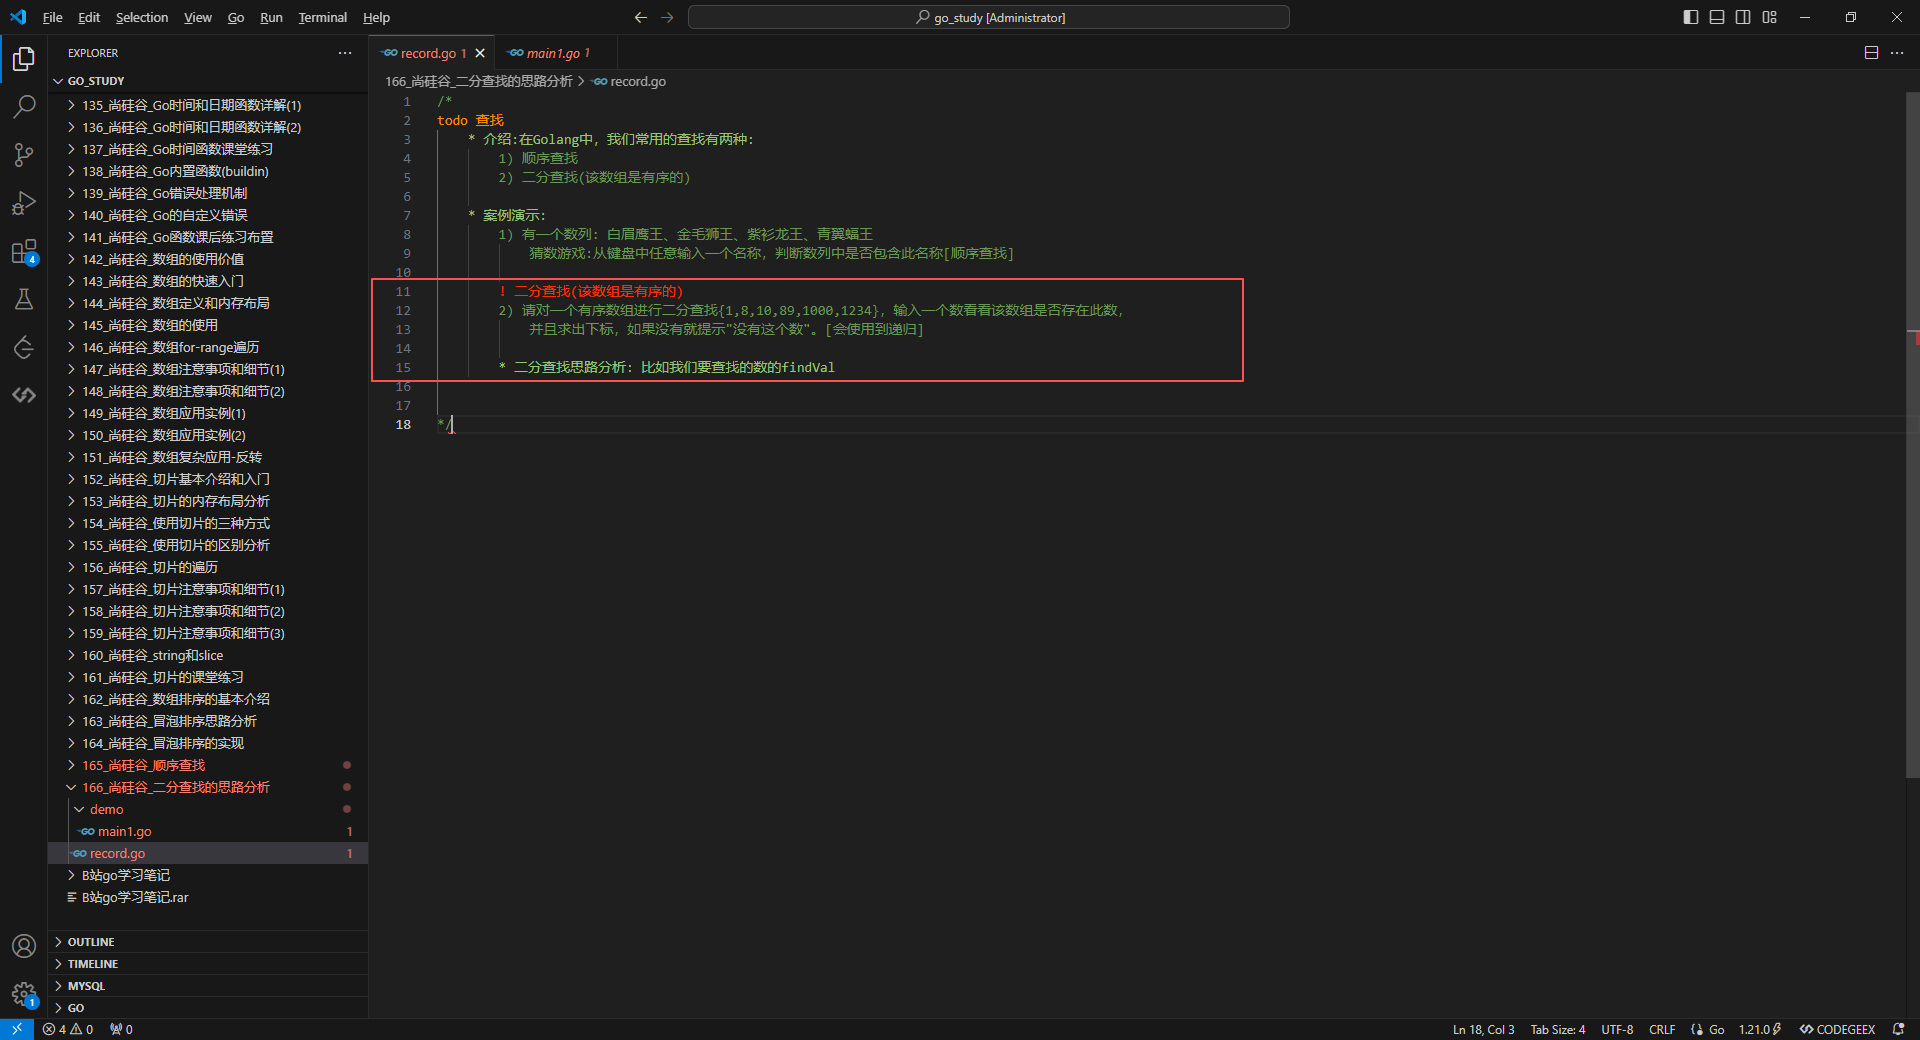Image resolution: width=1920 pixels, height=1040 pixels.
Task: Switch to the main1.go tab
Action: coord(558,53)
